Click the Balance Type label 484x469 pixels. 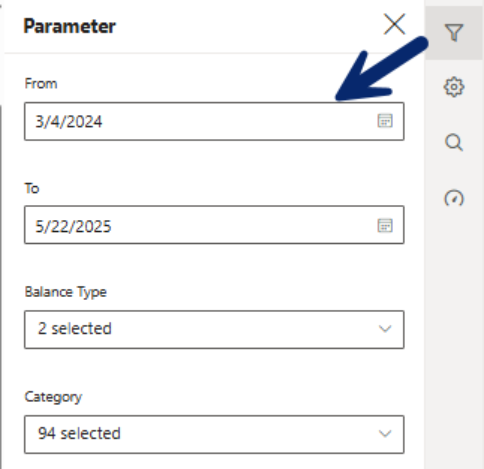pyautogui.click(x=66, y=292)
